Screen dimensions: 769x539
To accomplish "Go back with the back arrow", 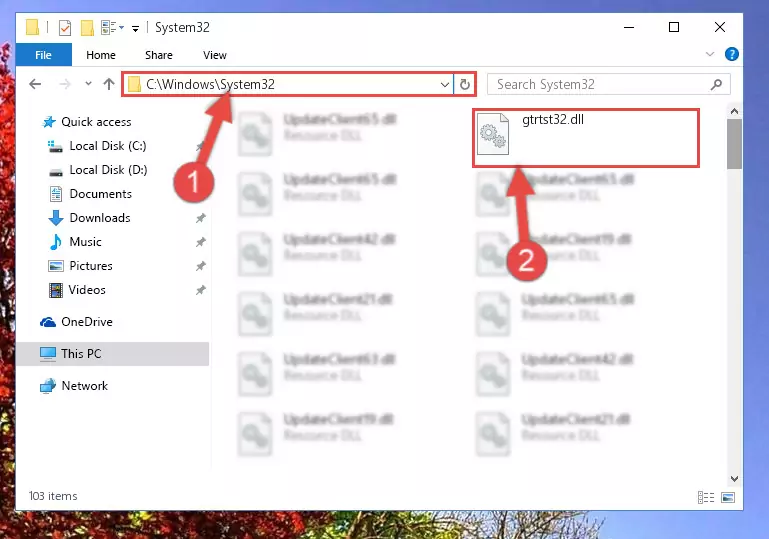I will click(35, 84).
